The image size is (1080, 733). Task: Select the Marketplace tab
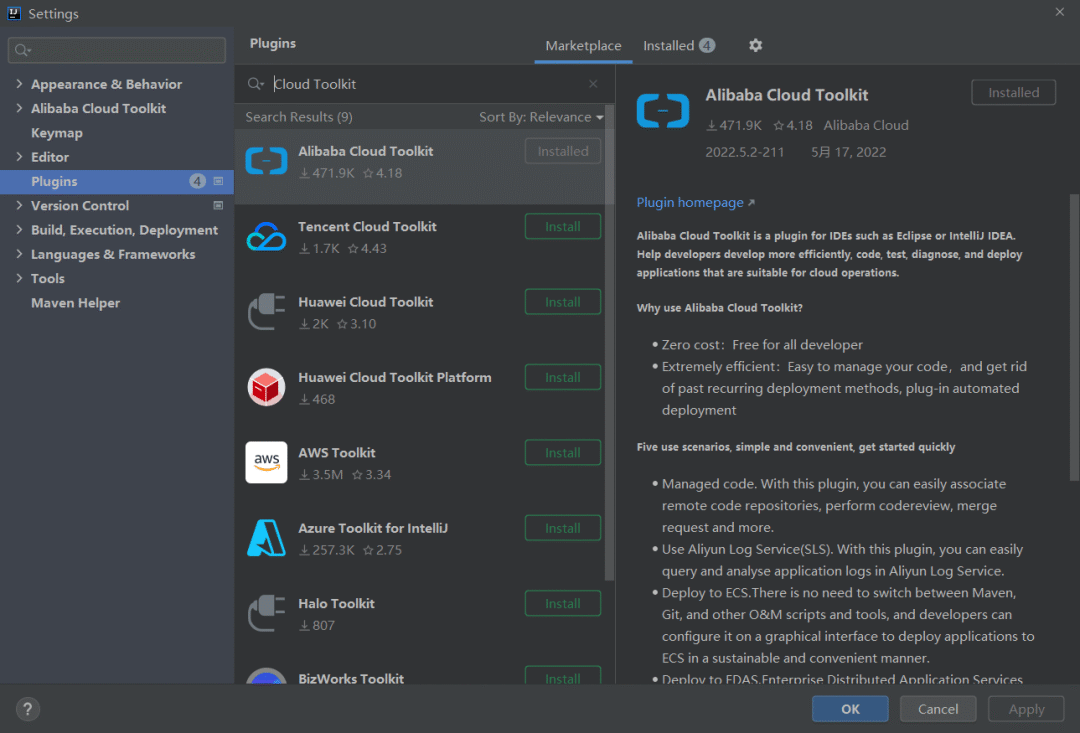coord(583,45)
